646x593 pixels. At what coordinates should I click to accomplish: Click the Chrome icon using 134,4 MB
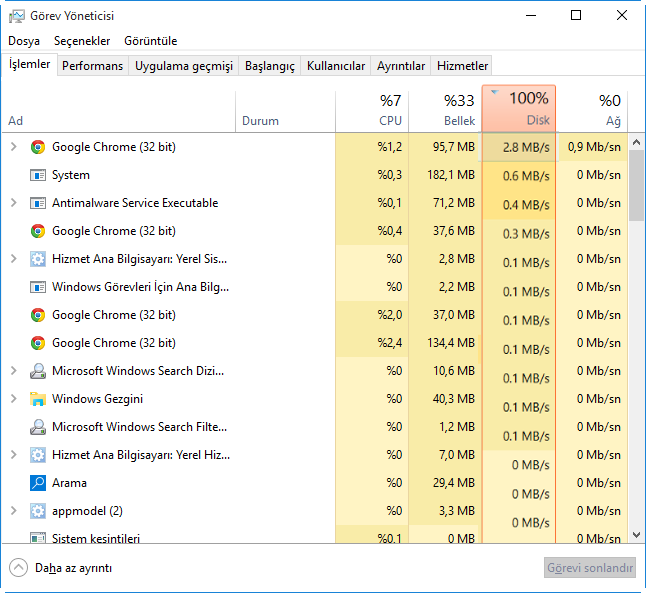tap(38, 343)
